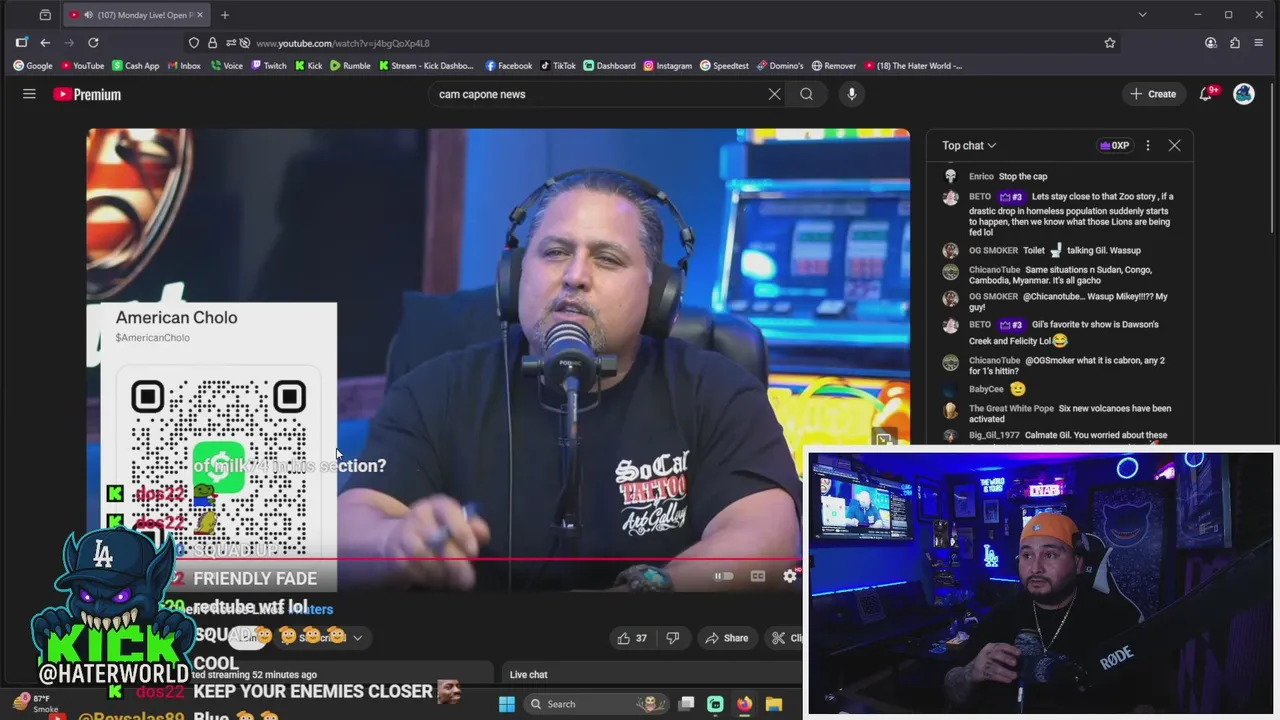Click The Great White Pope chat message
Image resolution: width=1280 pixels, height=720 pixels.
[1061, 414]
